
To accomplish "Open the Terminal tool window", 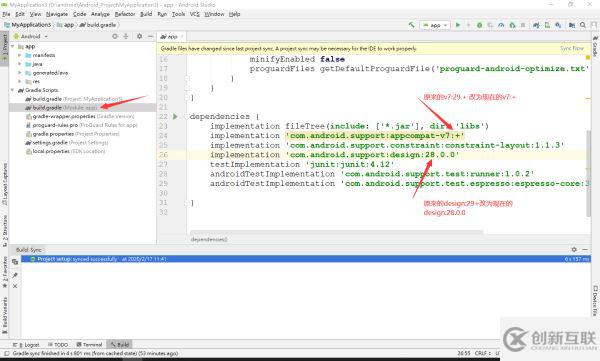I will [x=89, y=345].
